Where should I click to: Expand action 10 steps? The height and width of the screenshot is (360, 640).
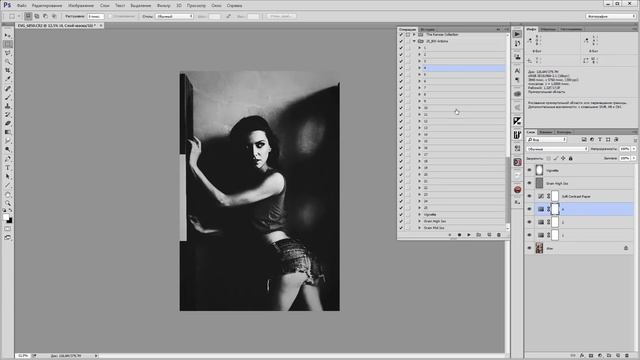pyautogui.click(x=419, y=108)
